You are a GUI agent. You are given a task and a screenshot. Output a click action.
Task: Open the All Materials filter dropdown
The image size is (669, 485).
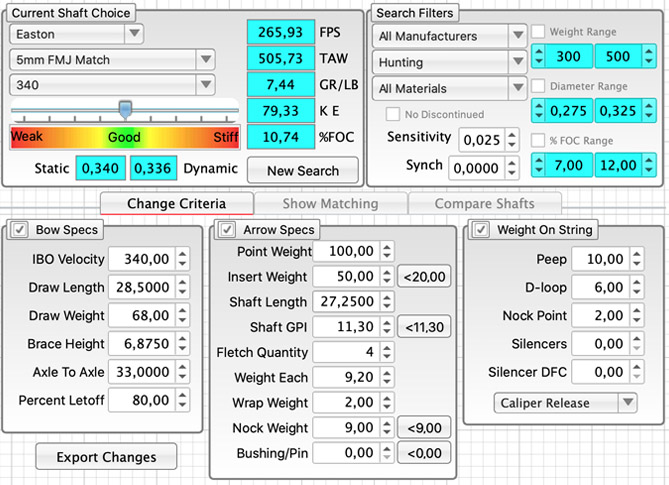(x=449, y=88)
